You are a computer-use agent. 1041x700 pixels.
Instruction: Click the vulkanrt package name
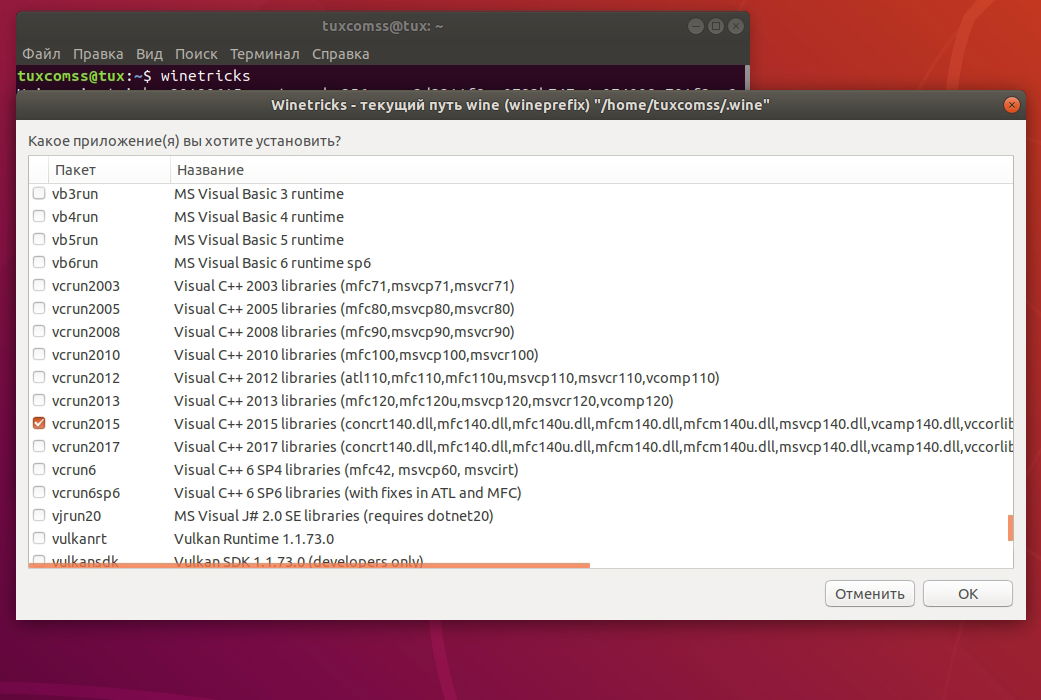point(79,539)
